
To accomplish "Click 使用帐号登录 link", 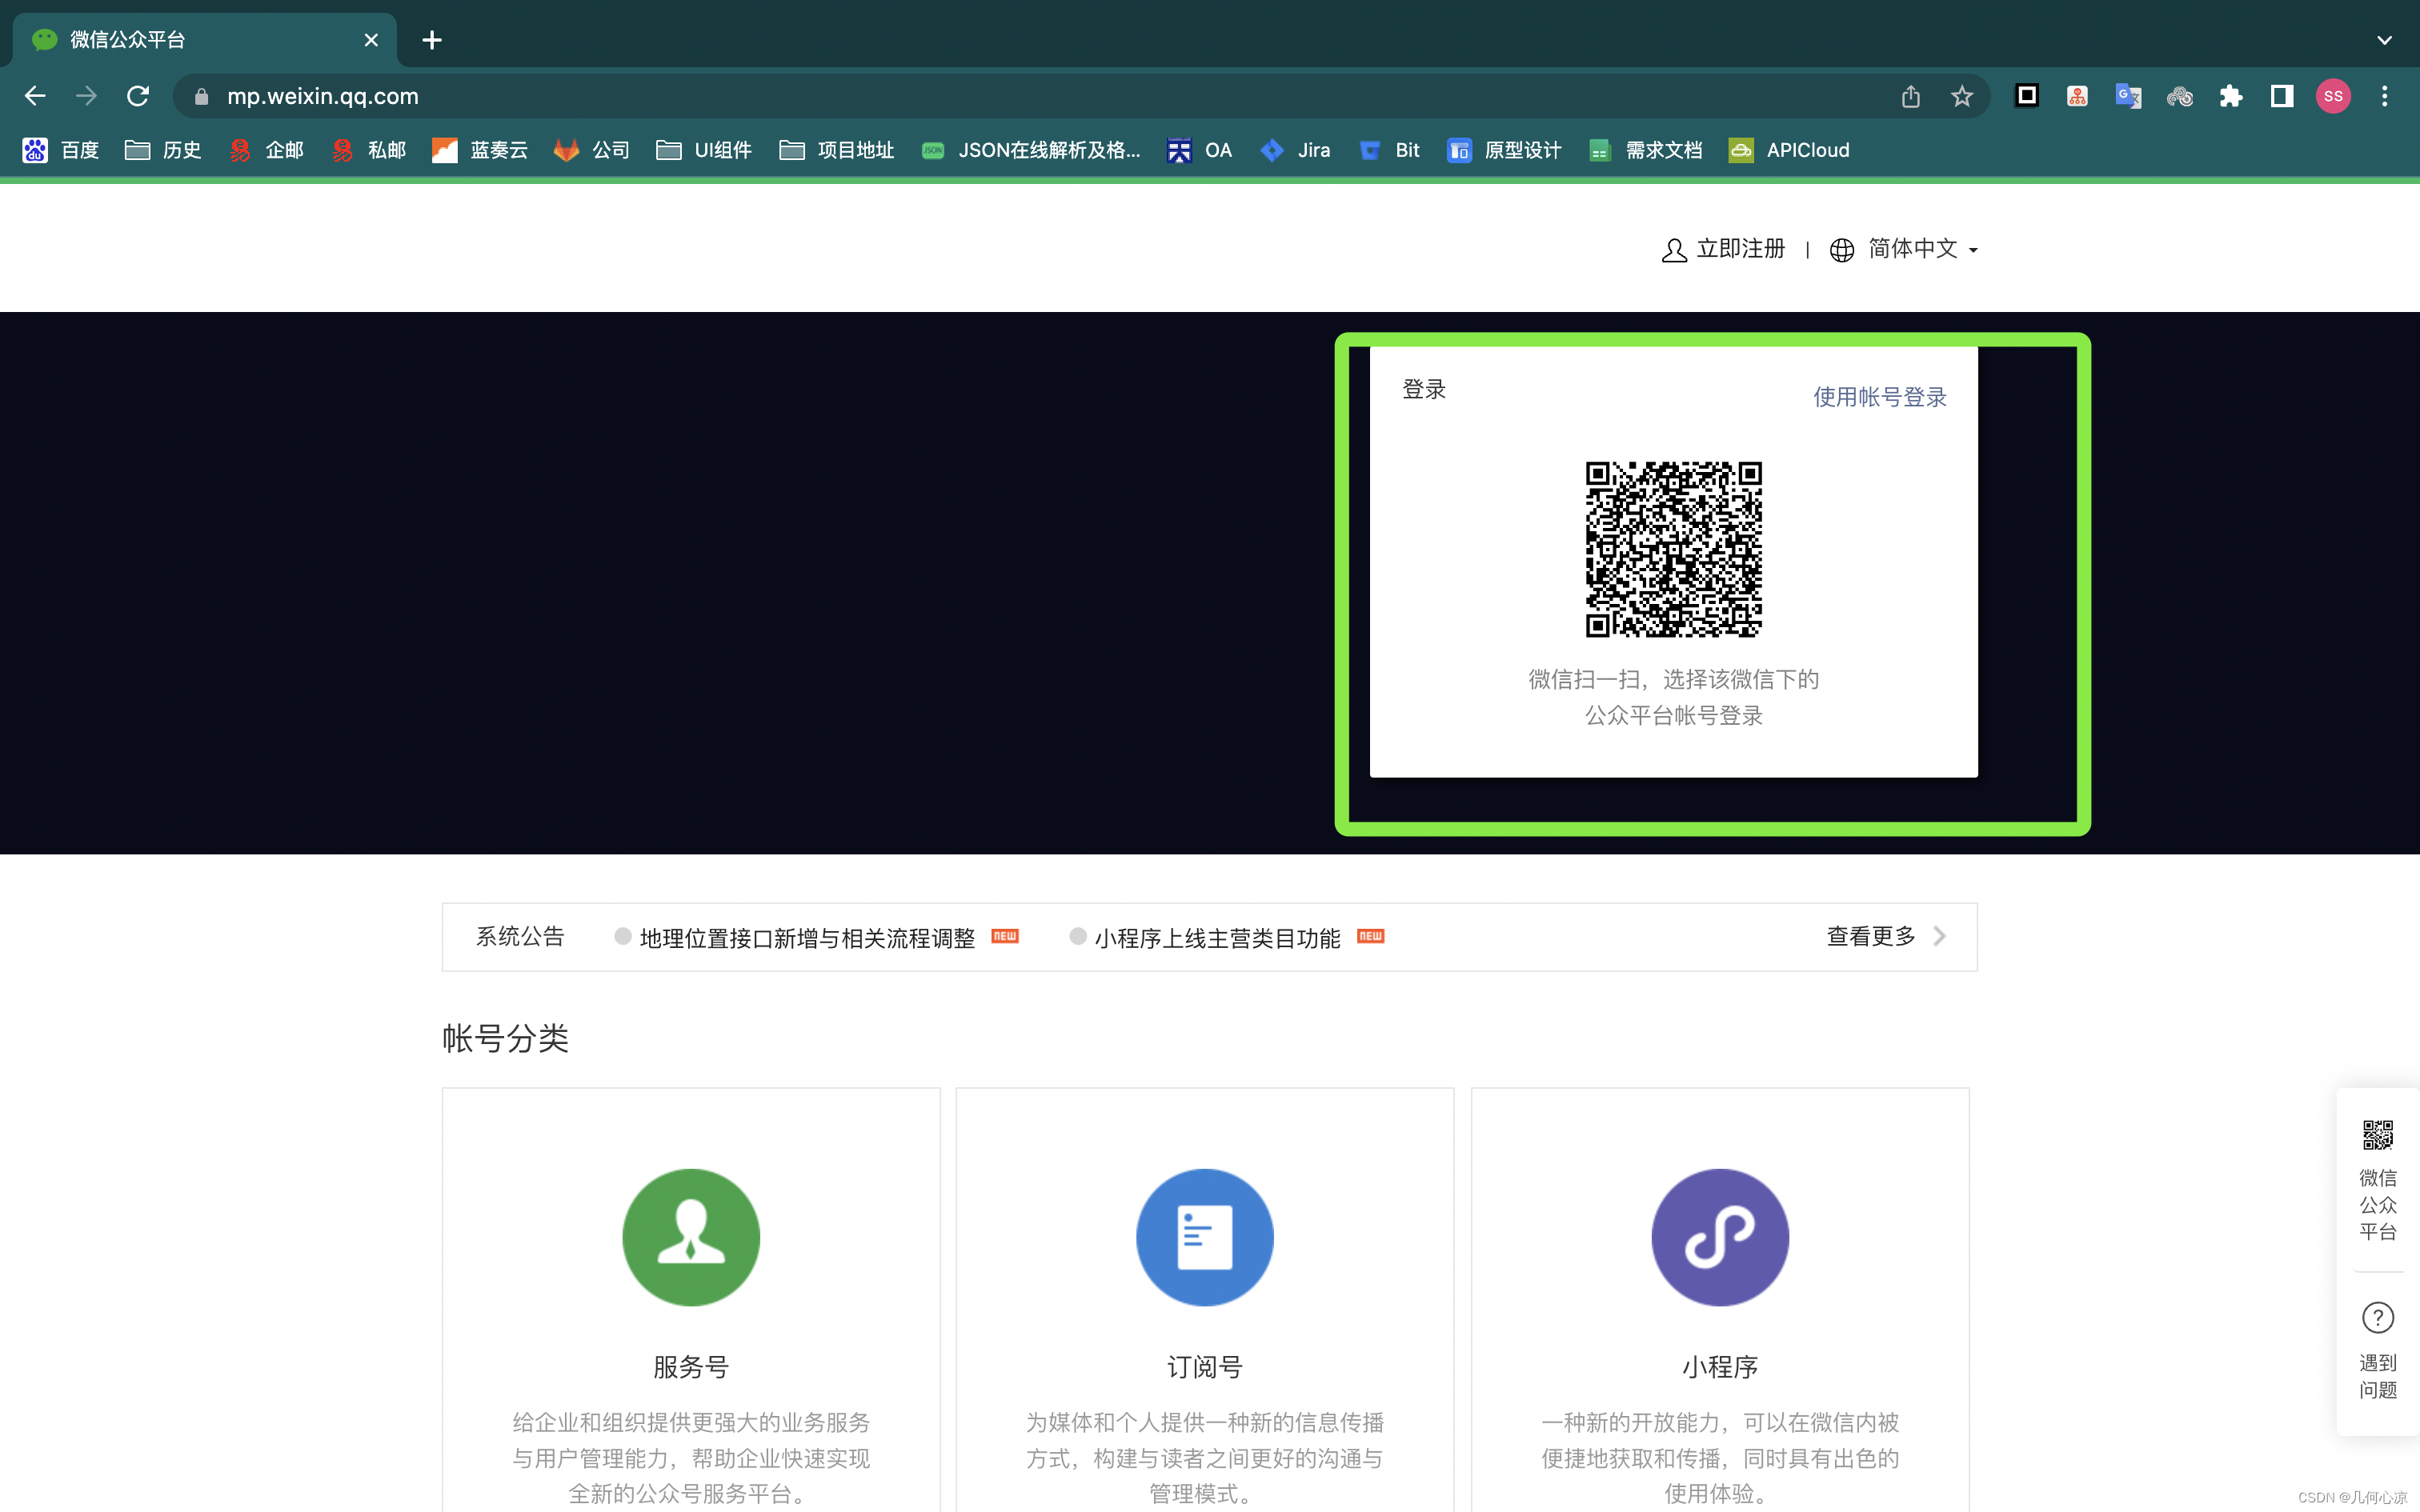I will tap(1880, 397).
